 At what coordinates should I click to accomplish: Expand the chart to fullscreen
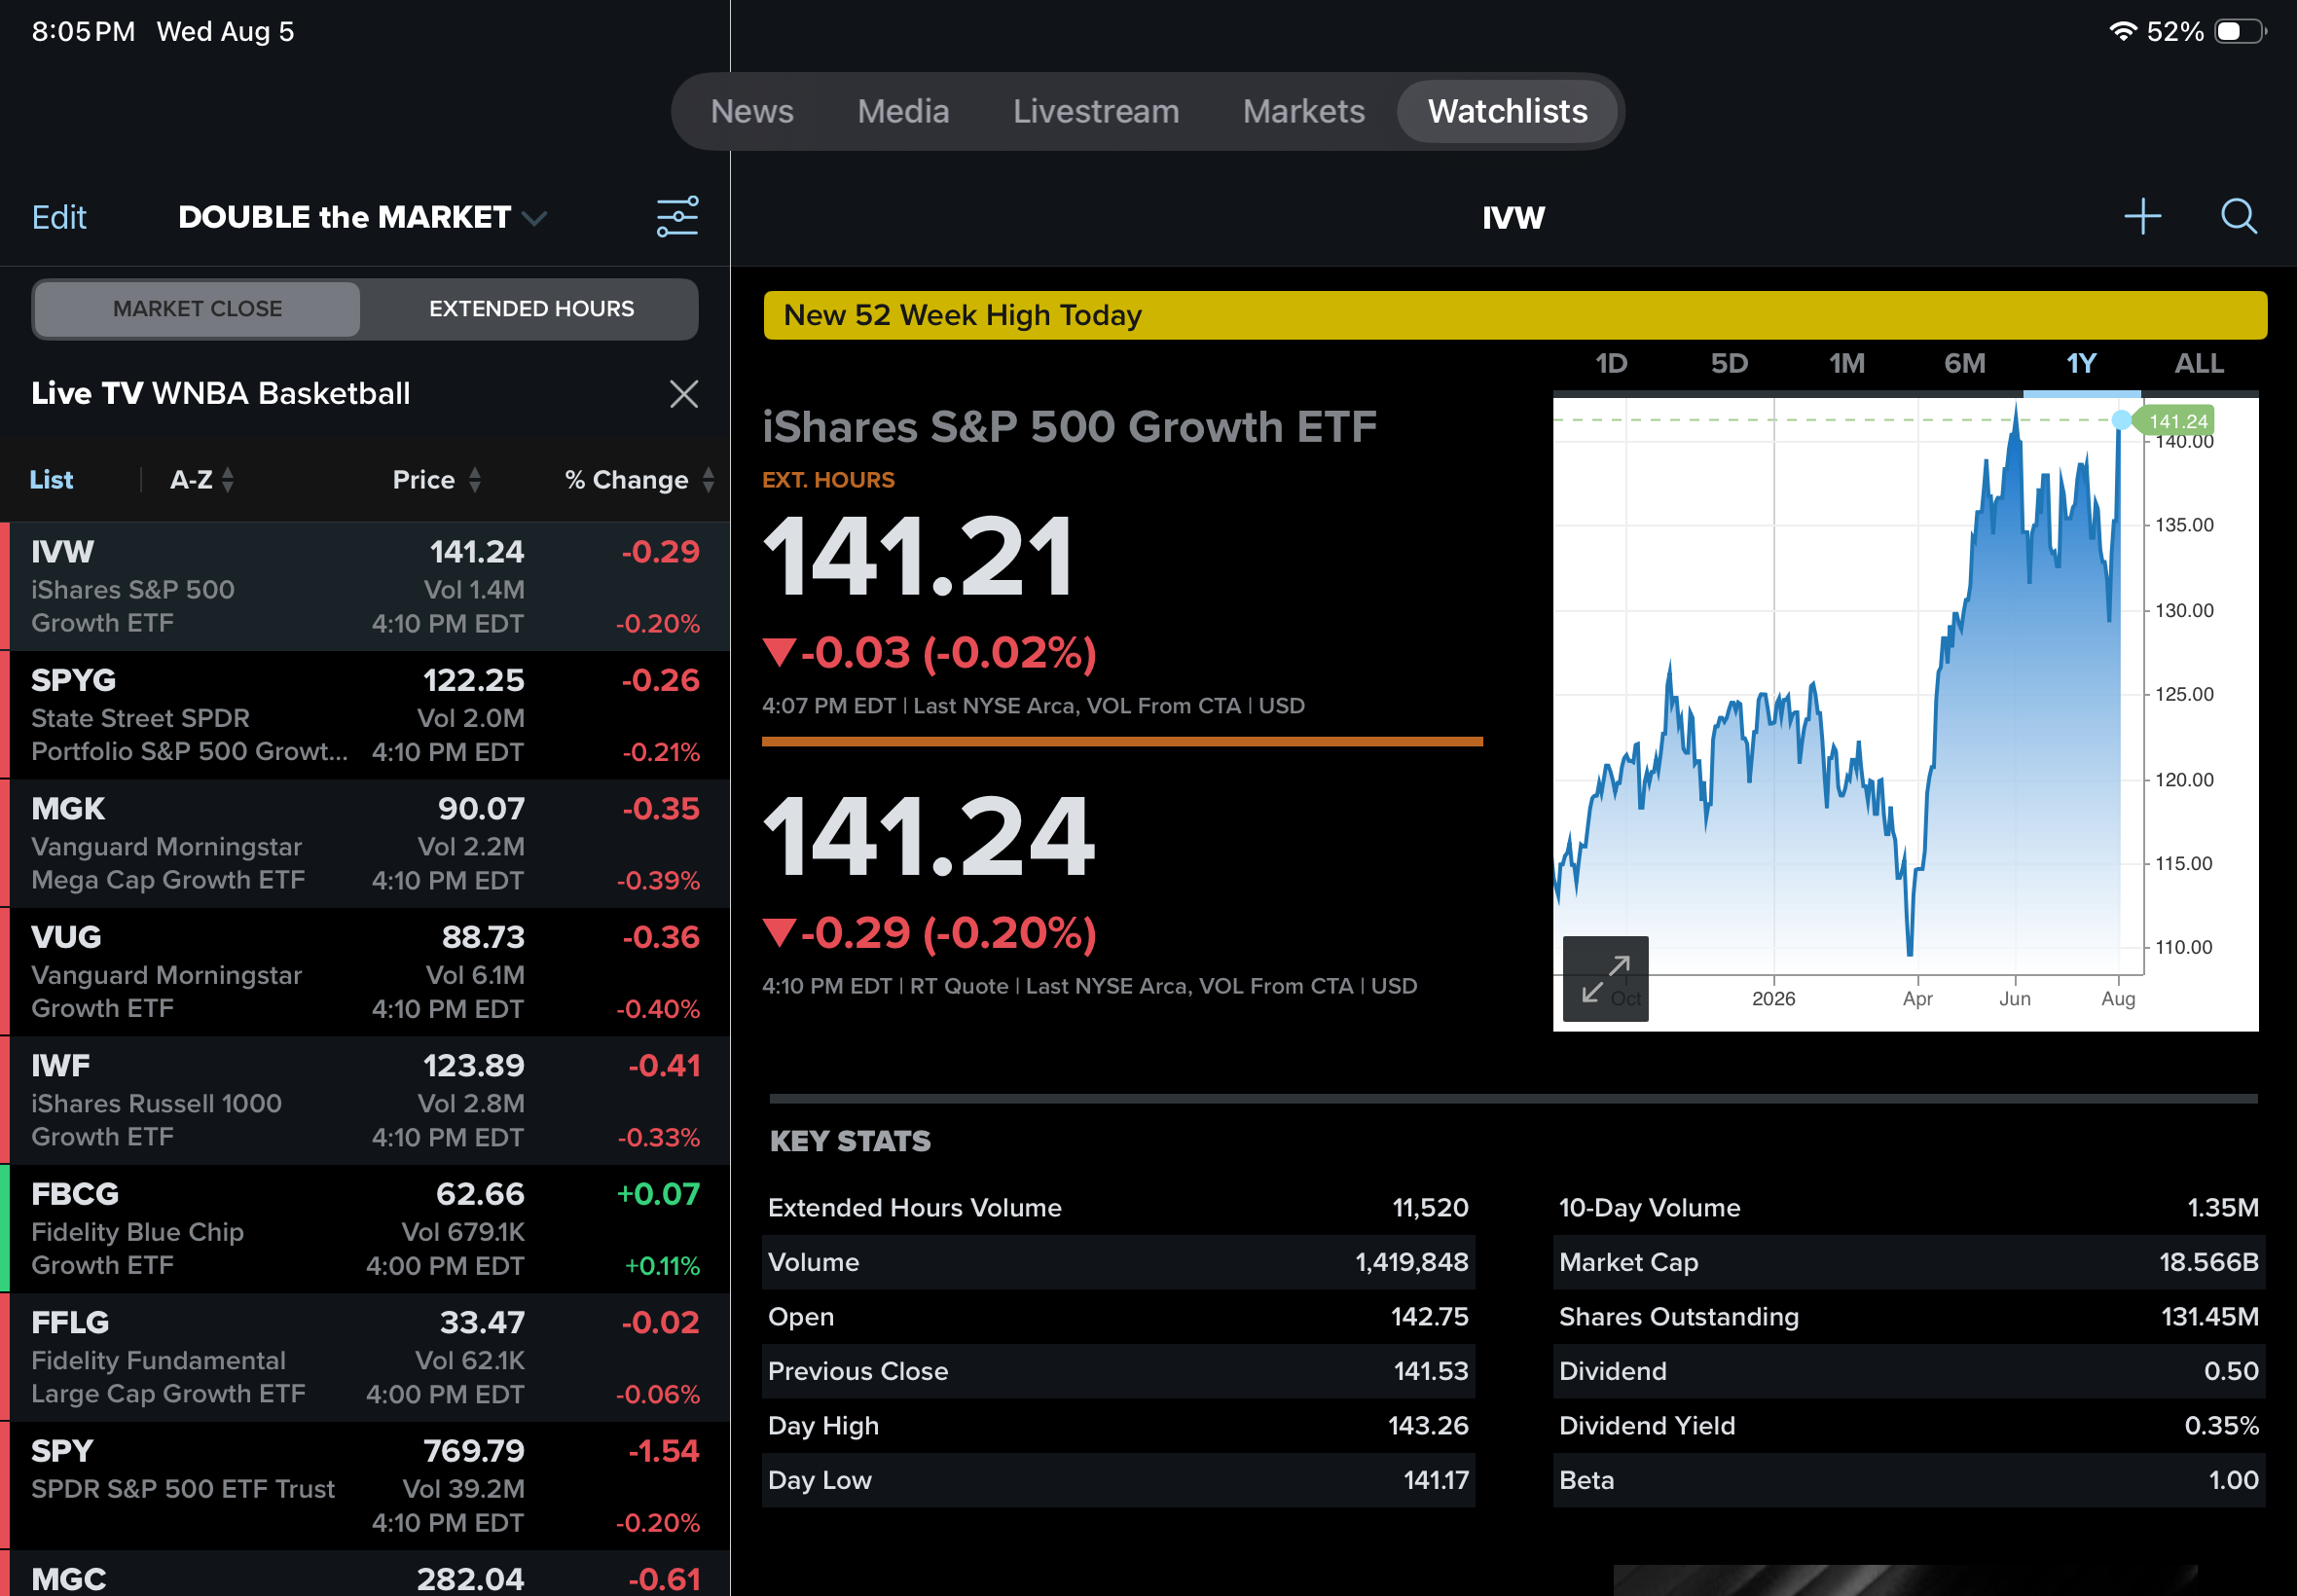point(1605,978)
